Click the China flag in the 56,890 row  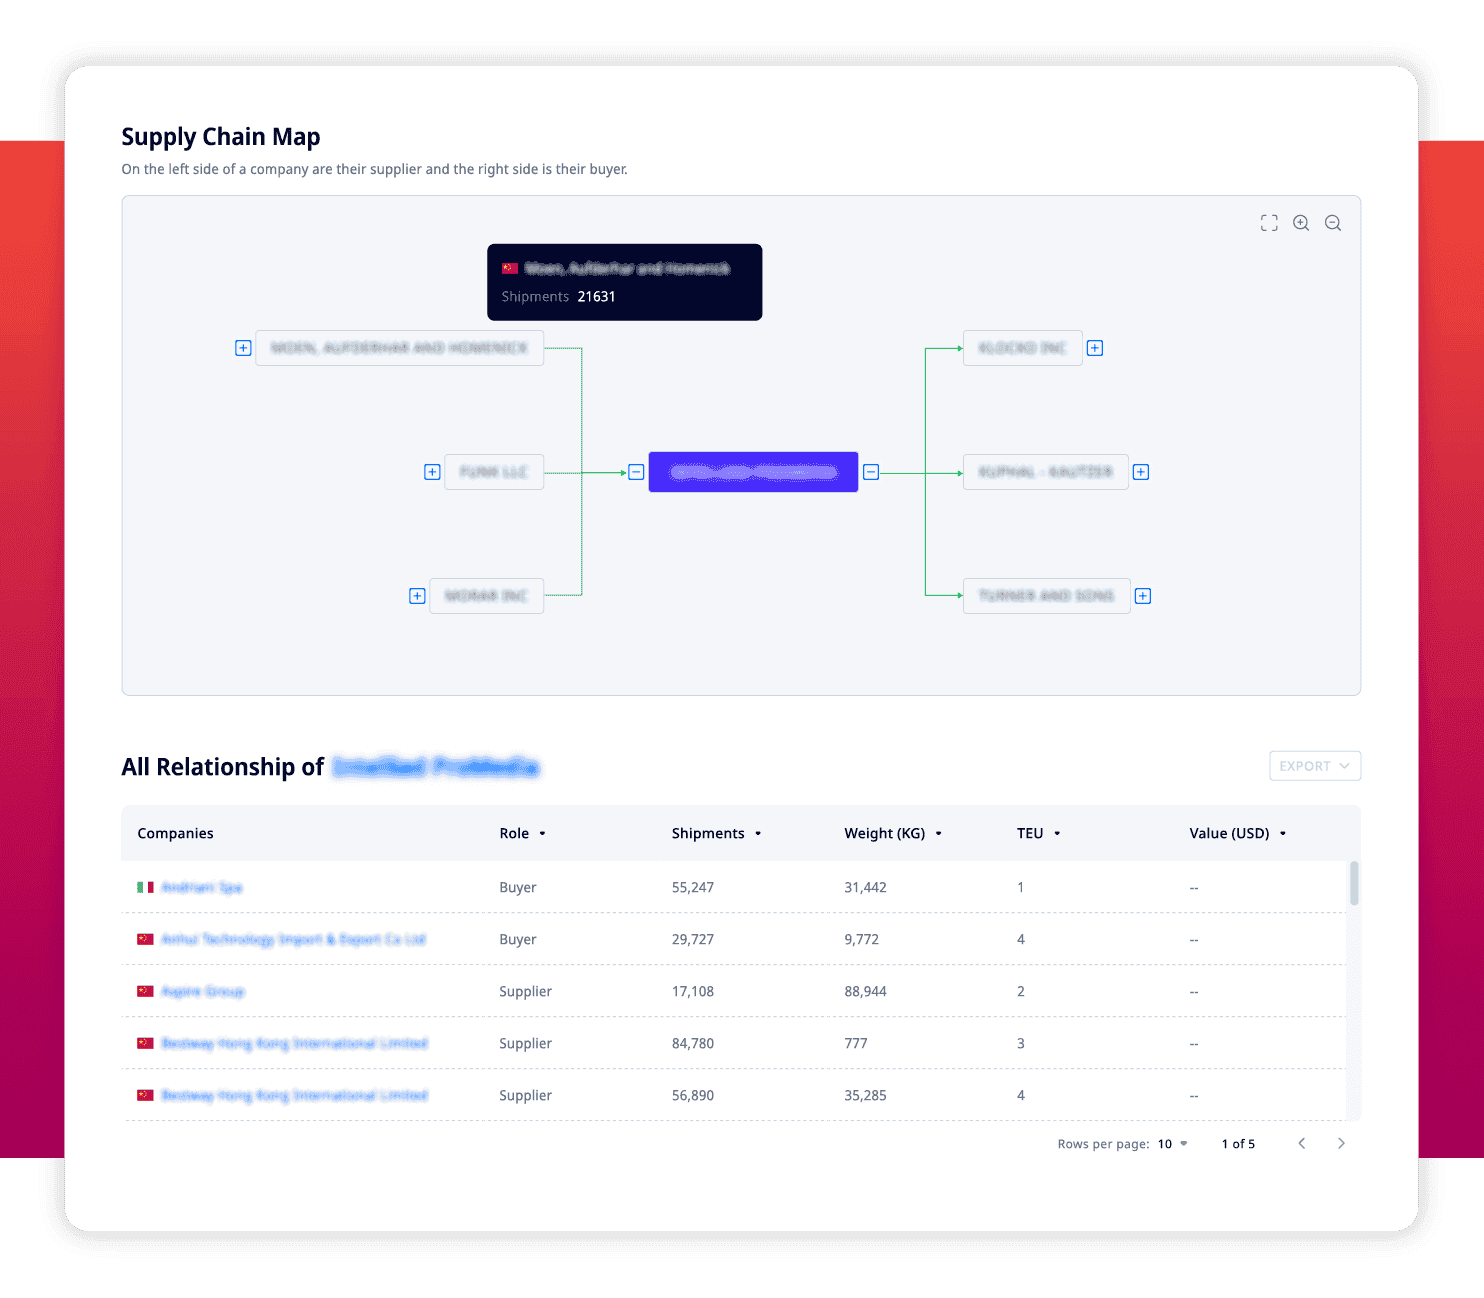[x=145, y=1095]
